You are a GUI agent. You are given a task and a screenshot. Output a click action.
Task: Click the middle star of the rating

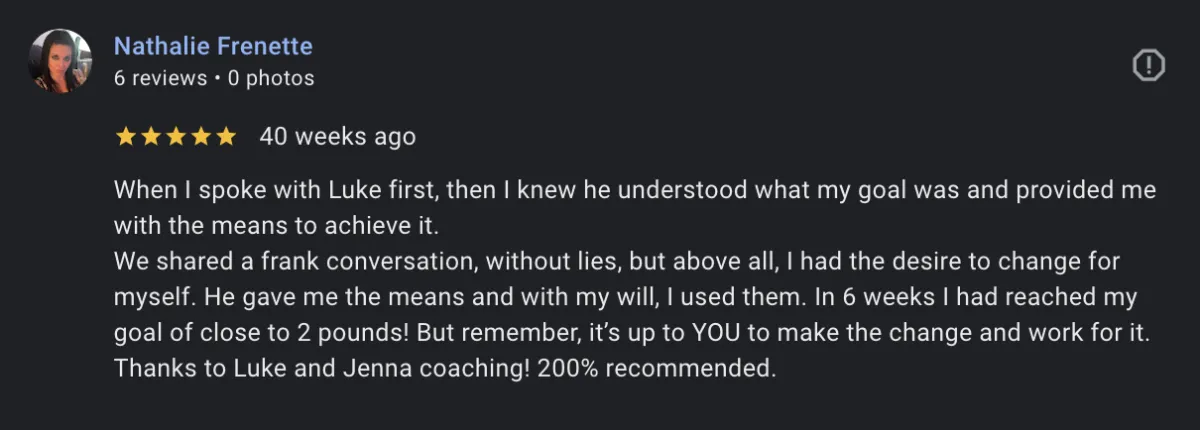[x=176, y=136]
